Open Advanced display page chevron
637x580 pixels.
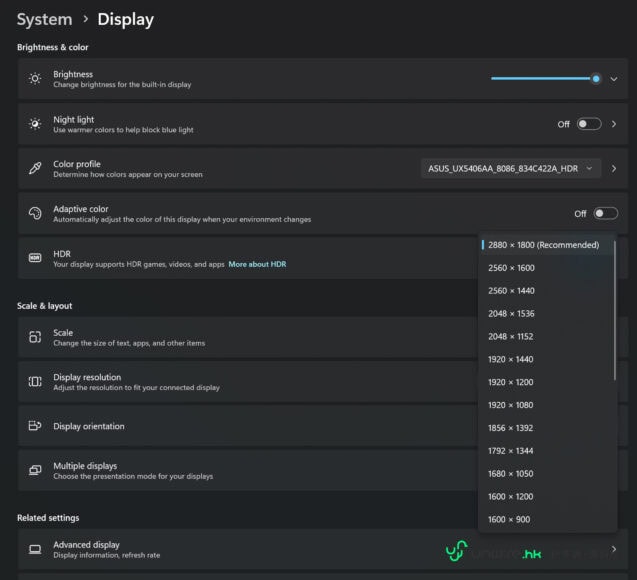click(614, 549)
